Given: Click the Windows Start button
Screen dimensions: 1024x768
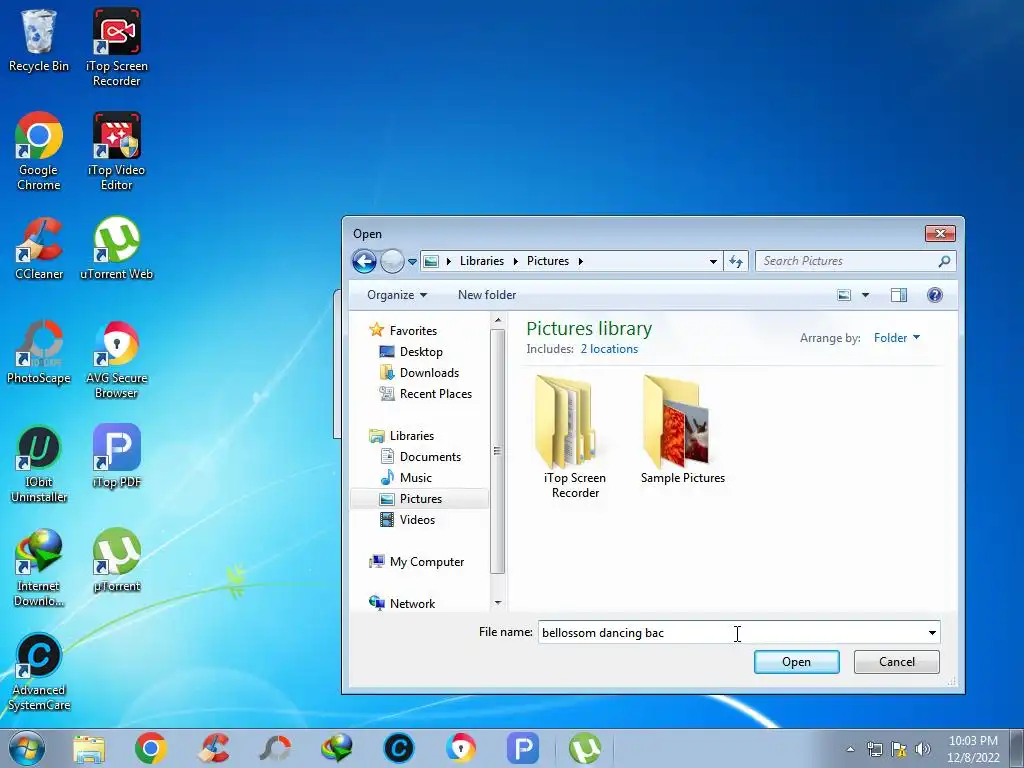Looking at the screenshot, I should point(26,748).
